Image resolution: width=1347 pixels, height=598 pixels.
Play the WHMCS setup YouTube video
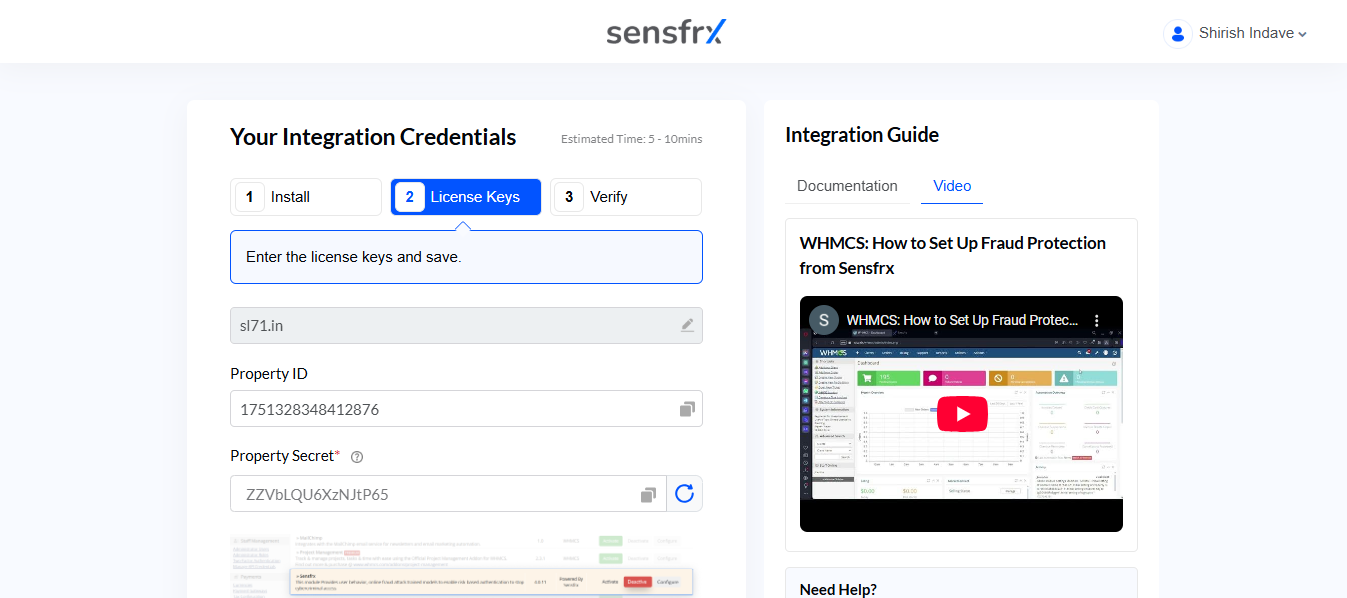(x=962, y=414)
